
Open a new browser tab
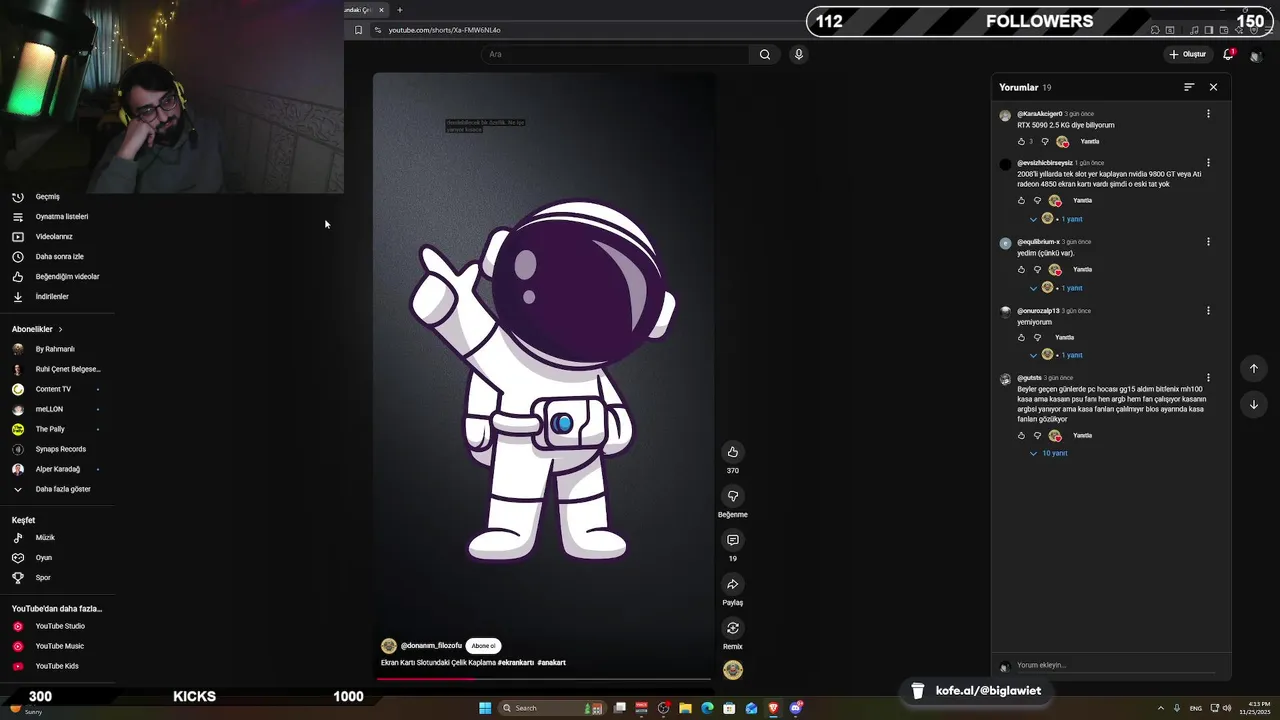(x=399, y=10)
